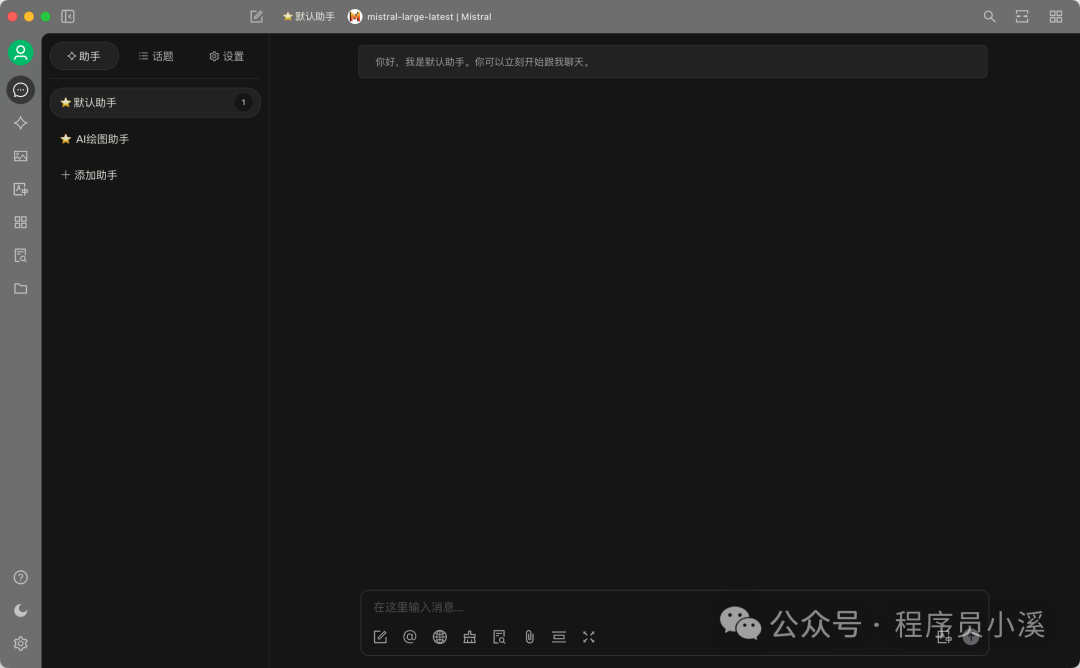Toggle web search with the globe icon

(x=440, y=636)
